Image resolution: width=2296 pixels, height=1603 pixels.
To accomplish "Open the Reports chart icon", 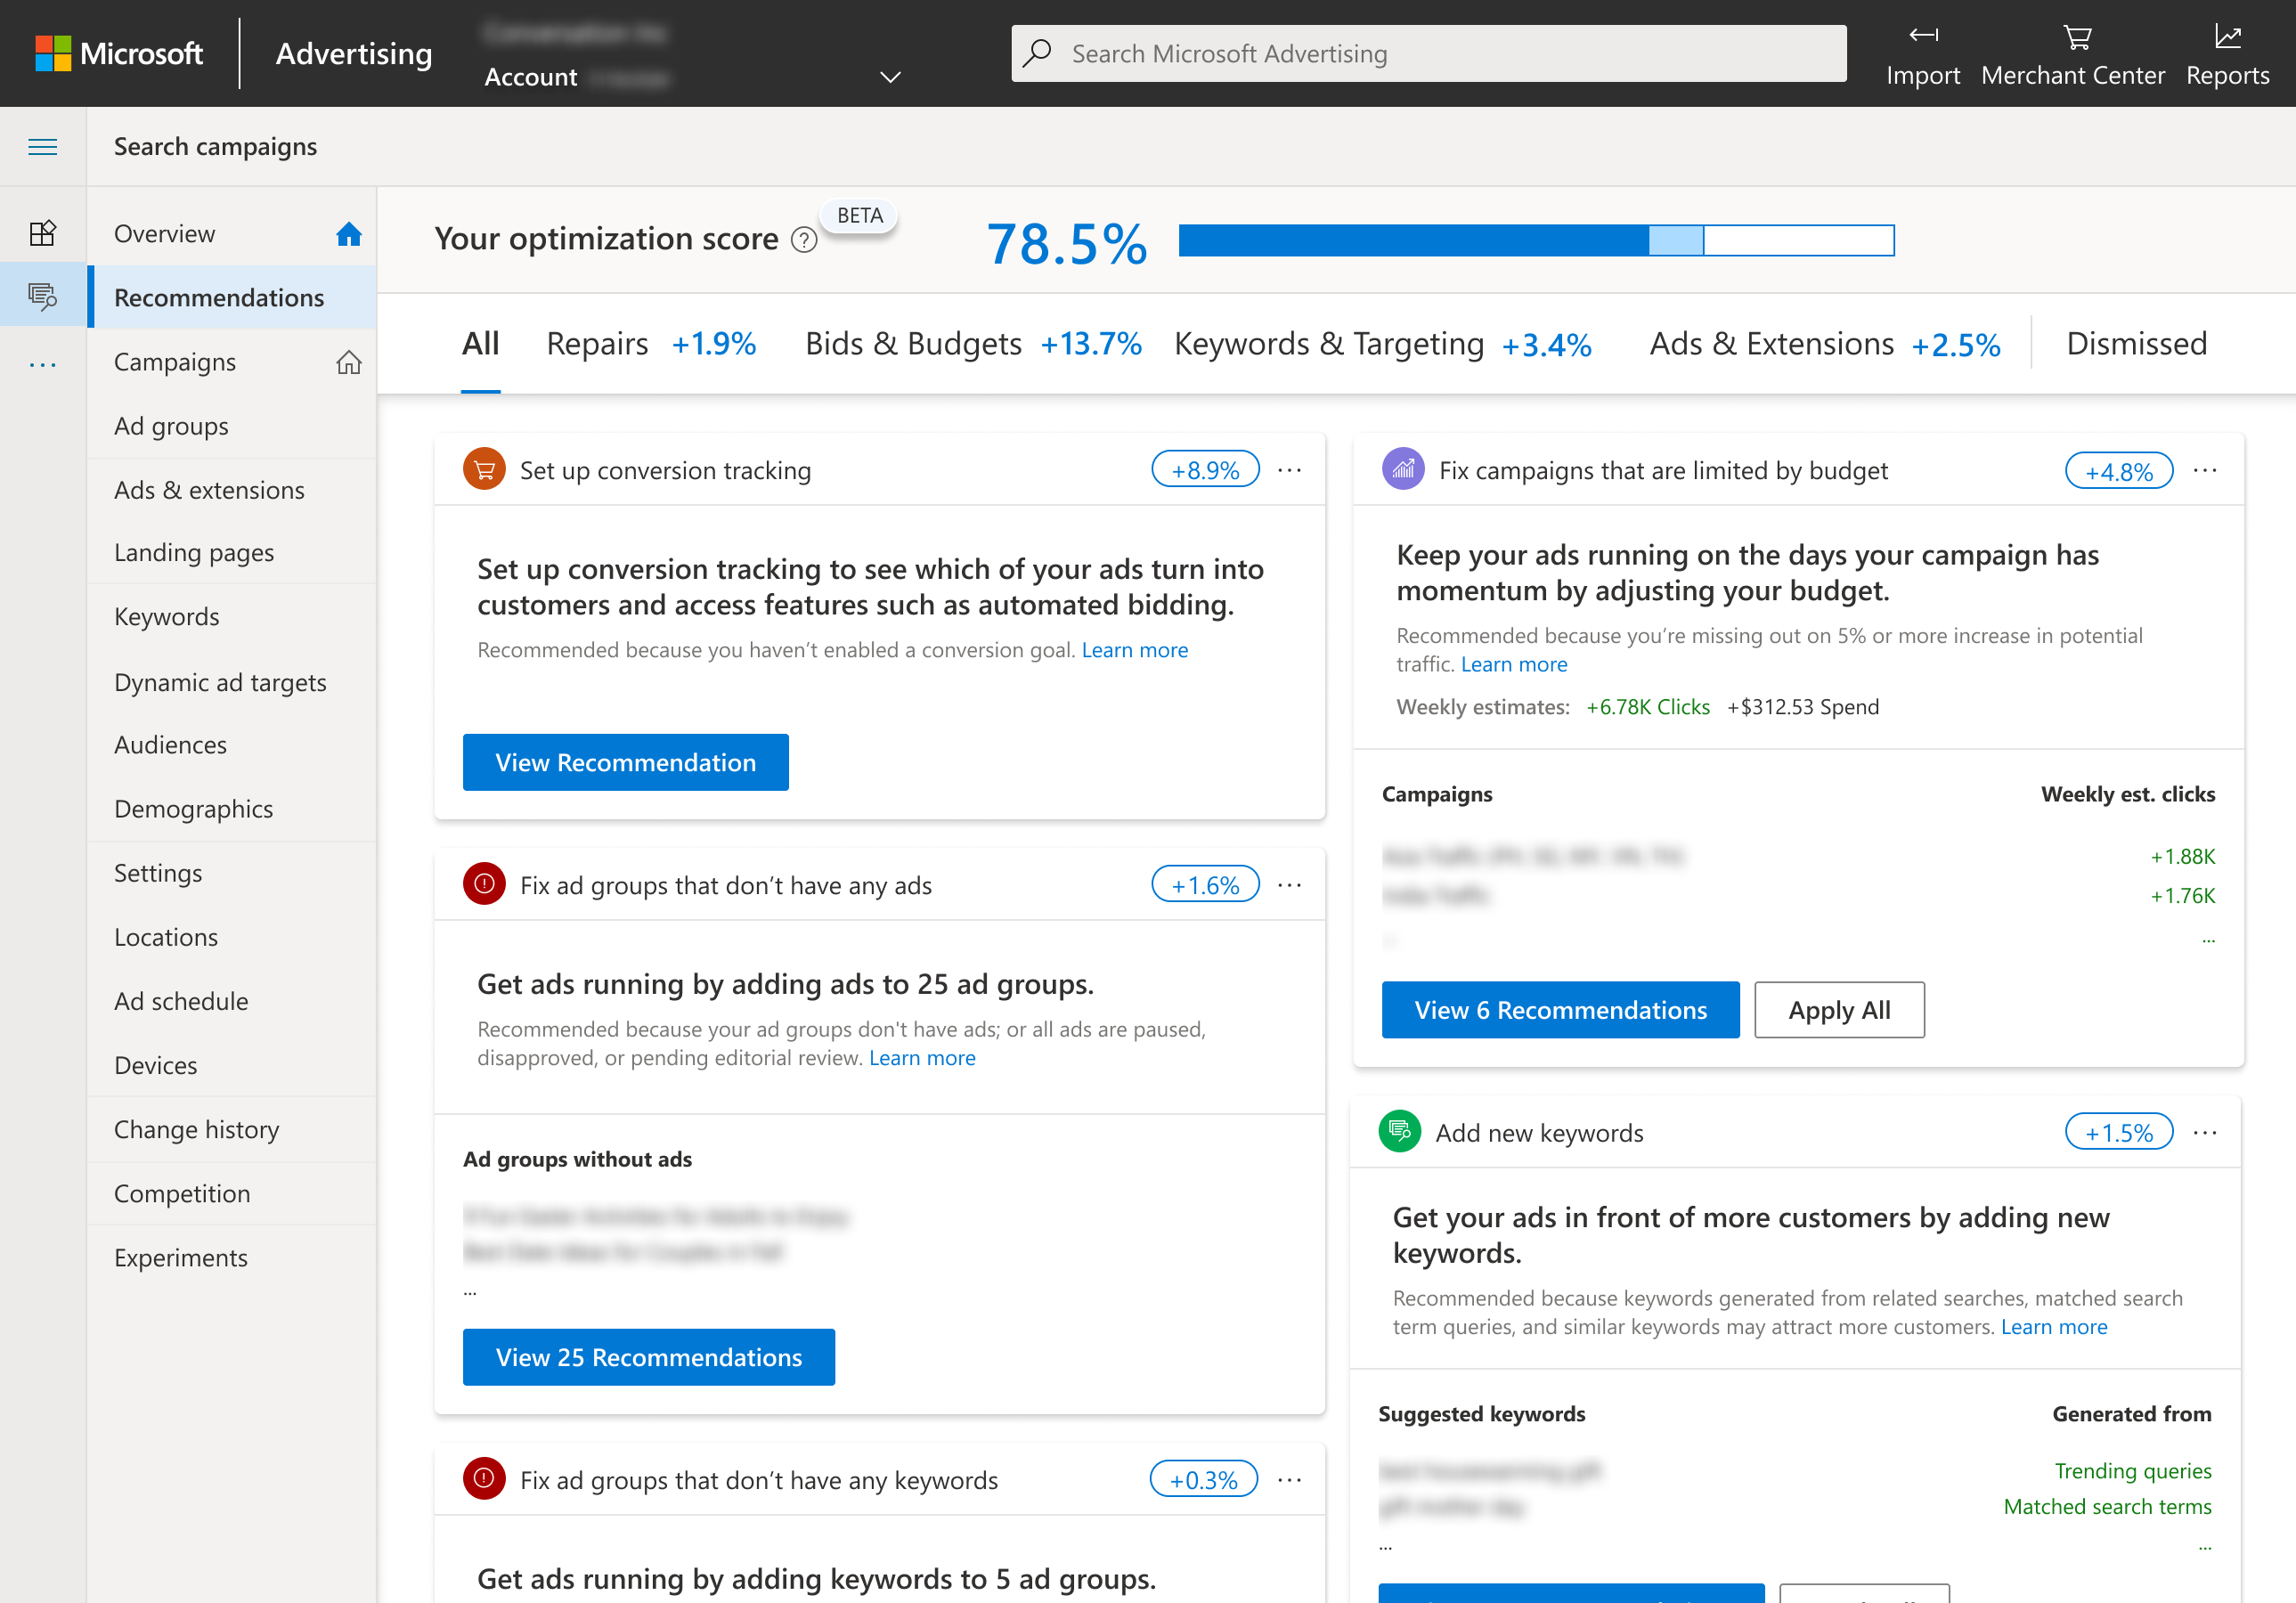I will tap(2227, 37).
